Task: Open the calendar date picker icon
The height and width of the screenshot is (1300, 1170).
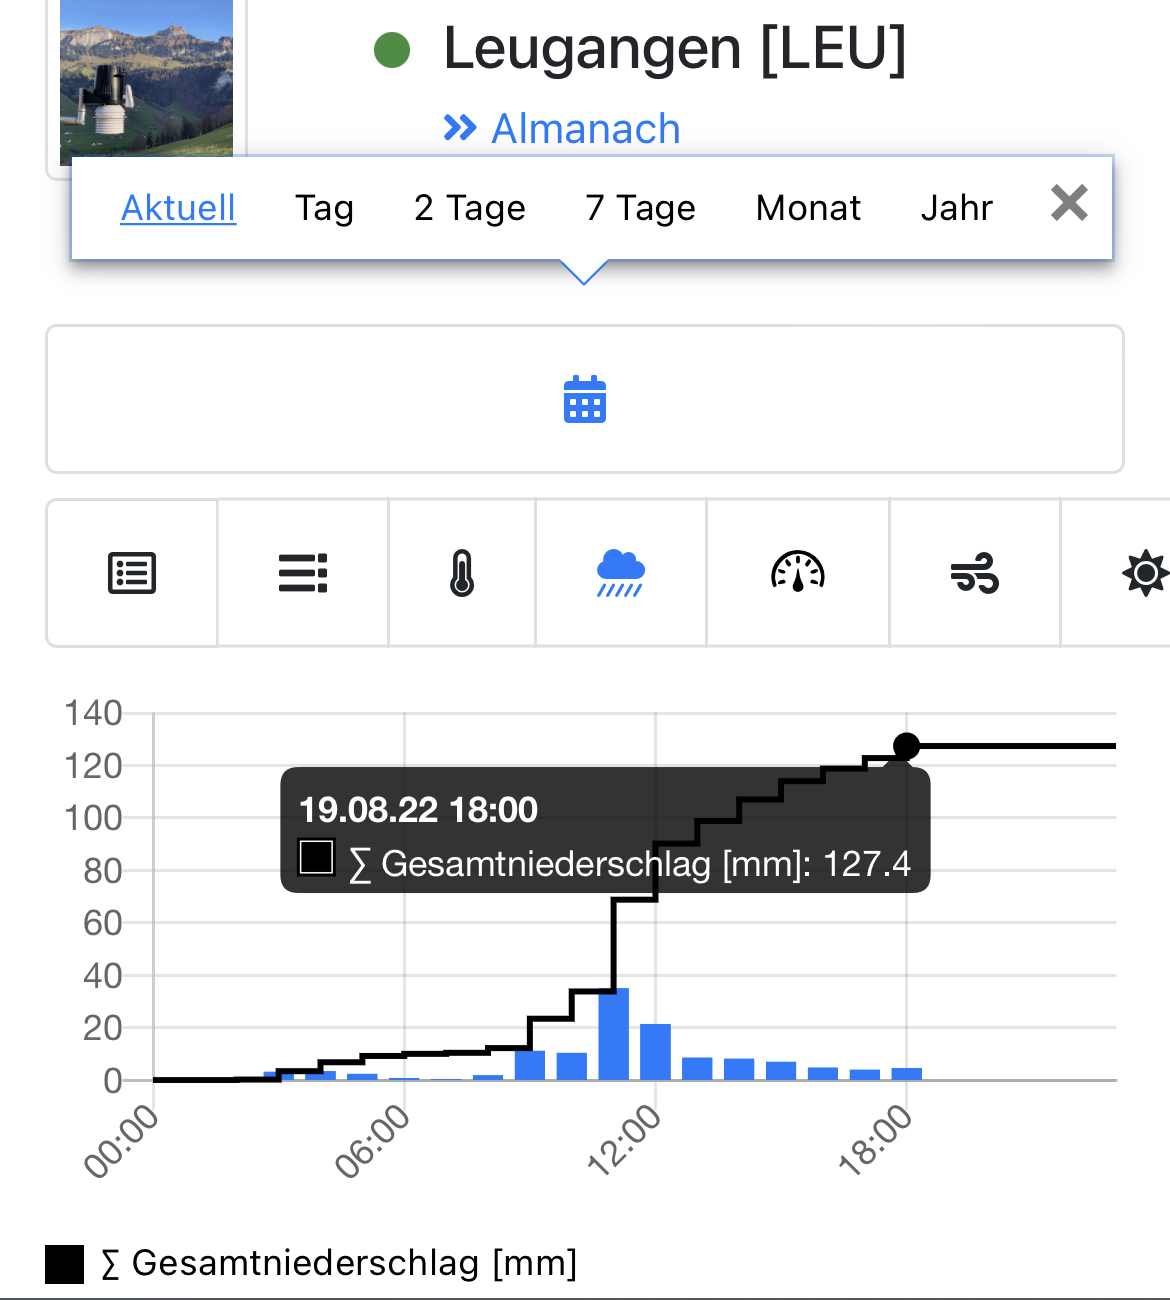Action: point(585,399)
